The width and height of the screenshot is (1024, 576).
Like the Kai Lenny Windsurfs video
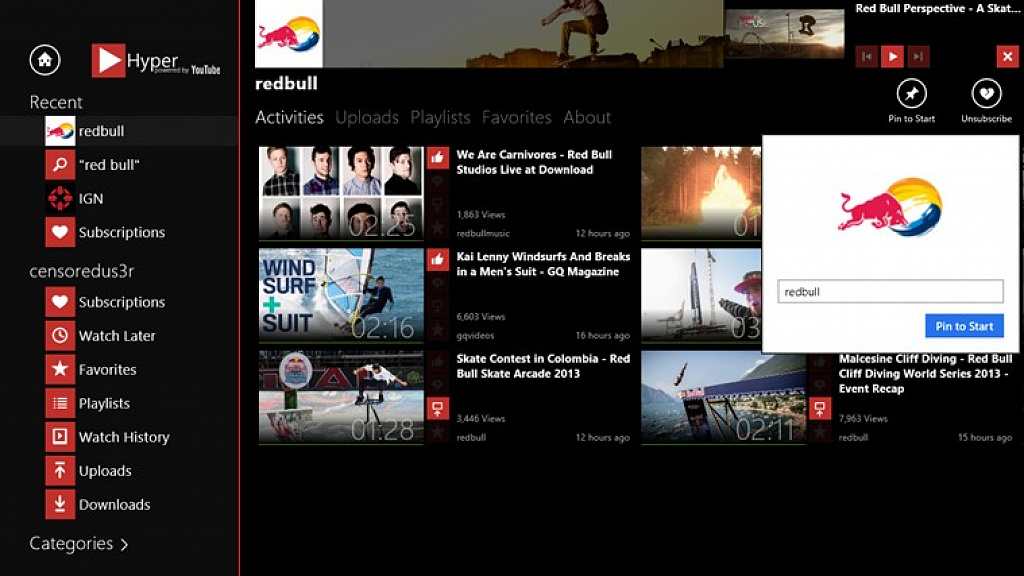(x=438, y=259)
